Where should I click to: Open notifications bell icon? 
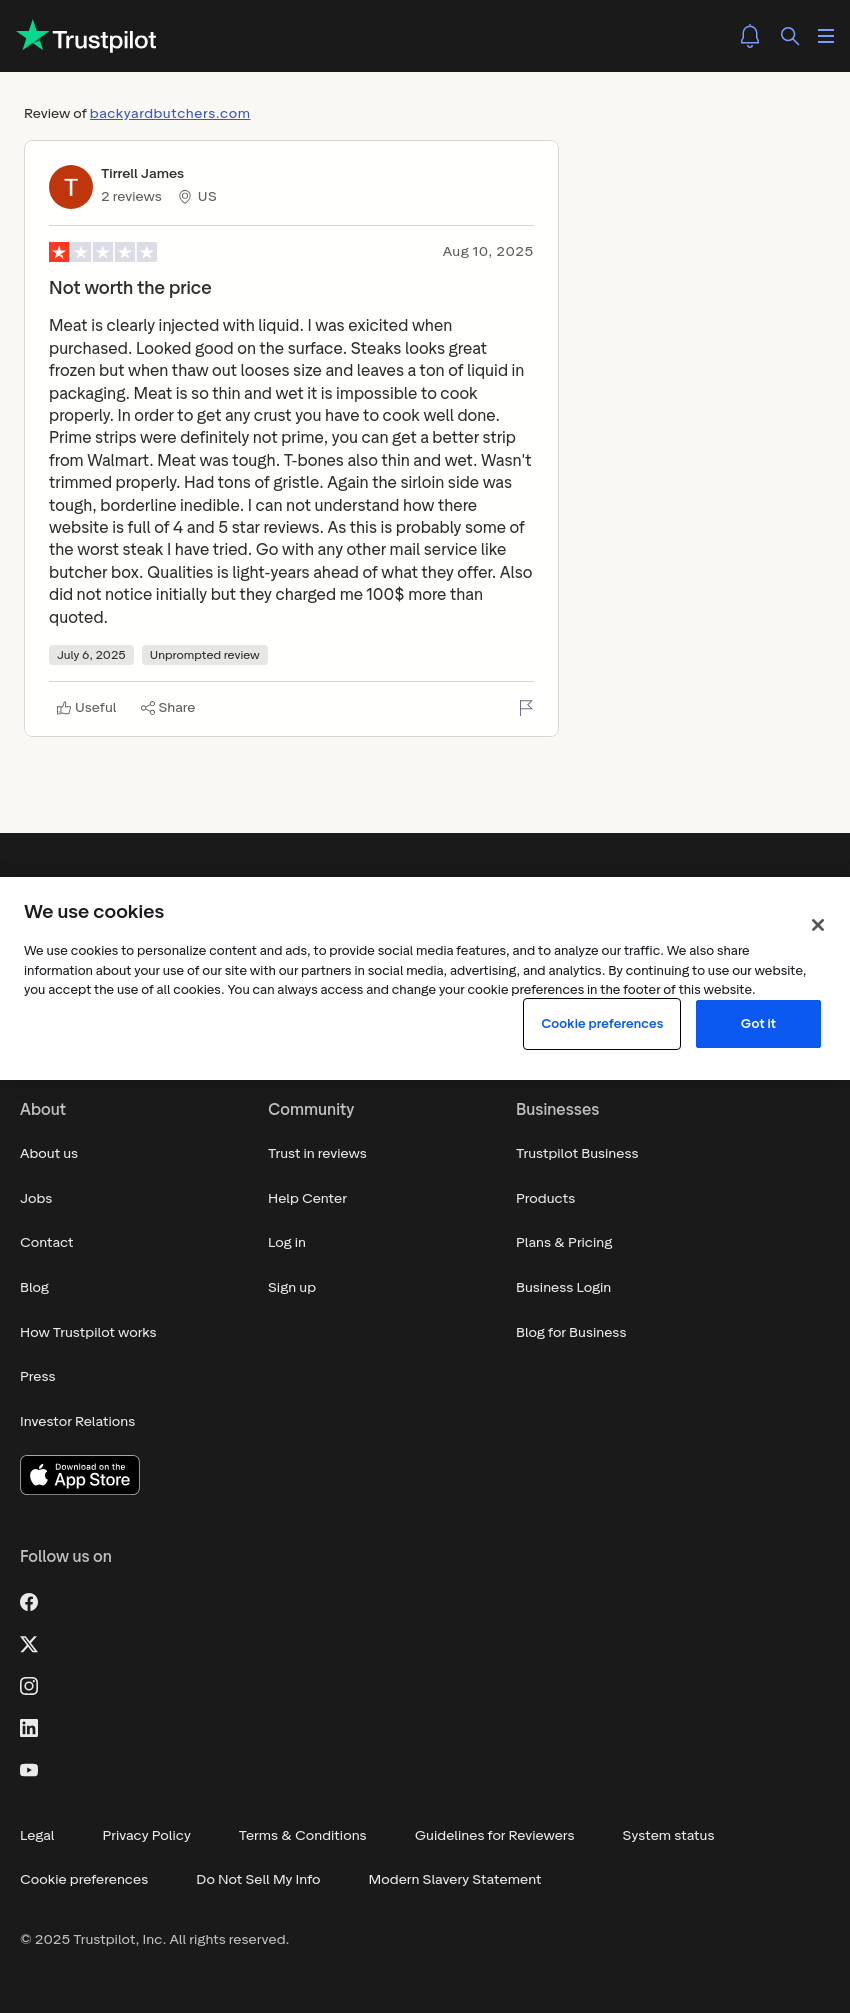[x=750, y=36]
